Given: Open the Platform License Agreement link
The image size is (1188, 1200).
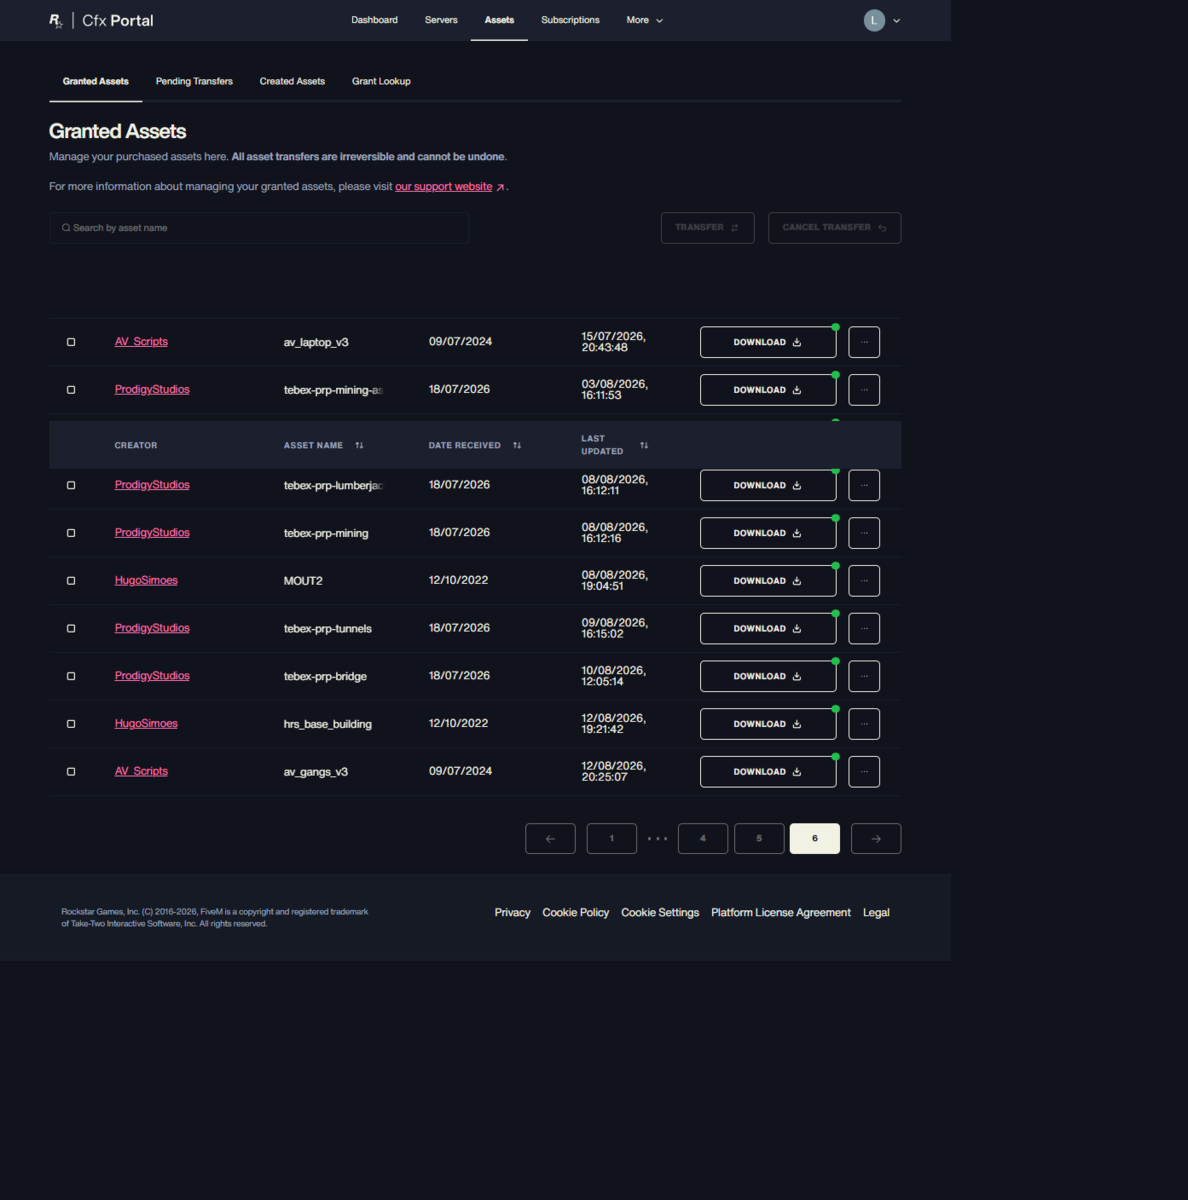Looking at the screenshot, I should point(781,913).
